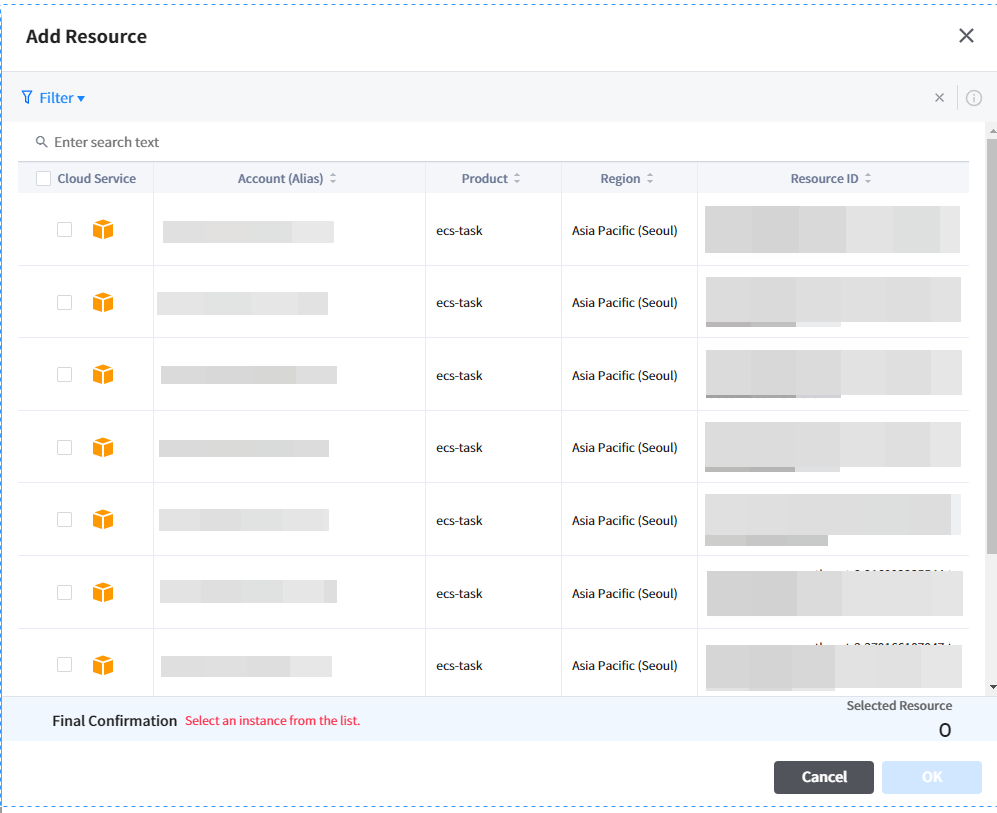
Task: Clear filters with the small X icon
Action: point(939,98)
